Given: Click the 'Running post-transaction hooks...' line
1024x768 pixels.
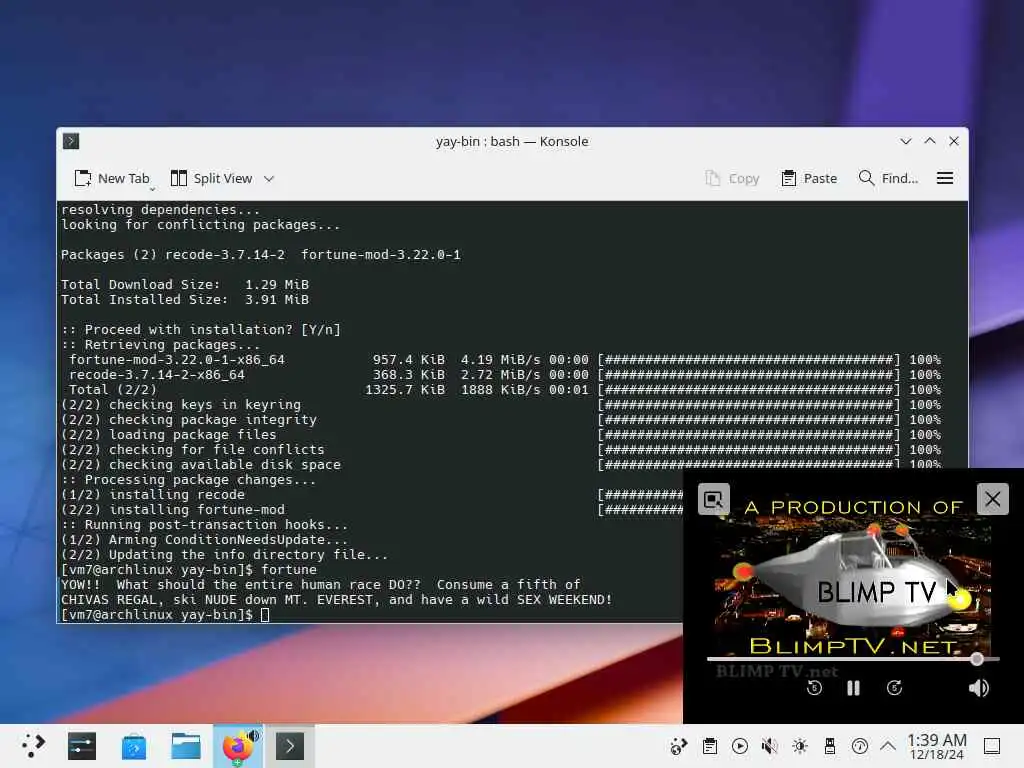Looking at the screenshot, I should (x=204, y=524).
